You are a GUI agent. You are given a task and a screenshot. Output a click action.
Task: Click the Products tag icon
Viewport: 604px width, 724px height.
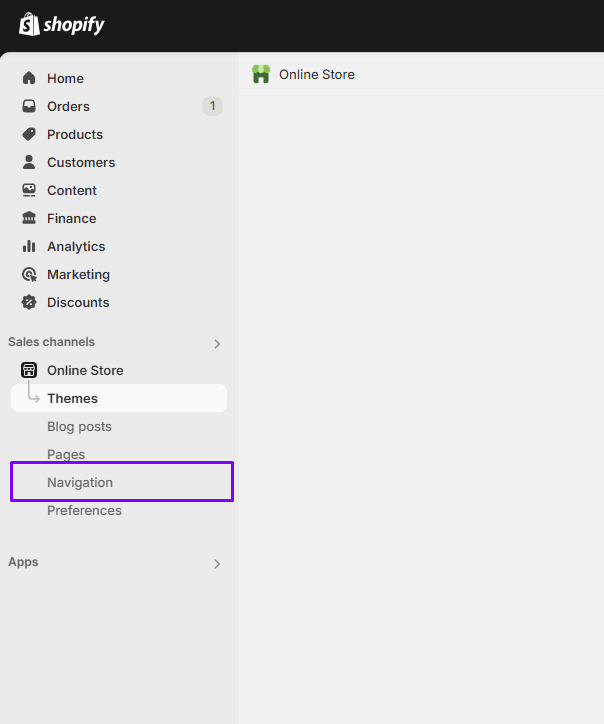pos(29,134)
